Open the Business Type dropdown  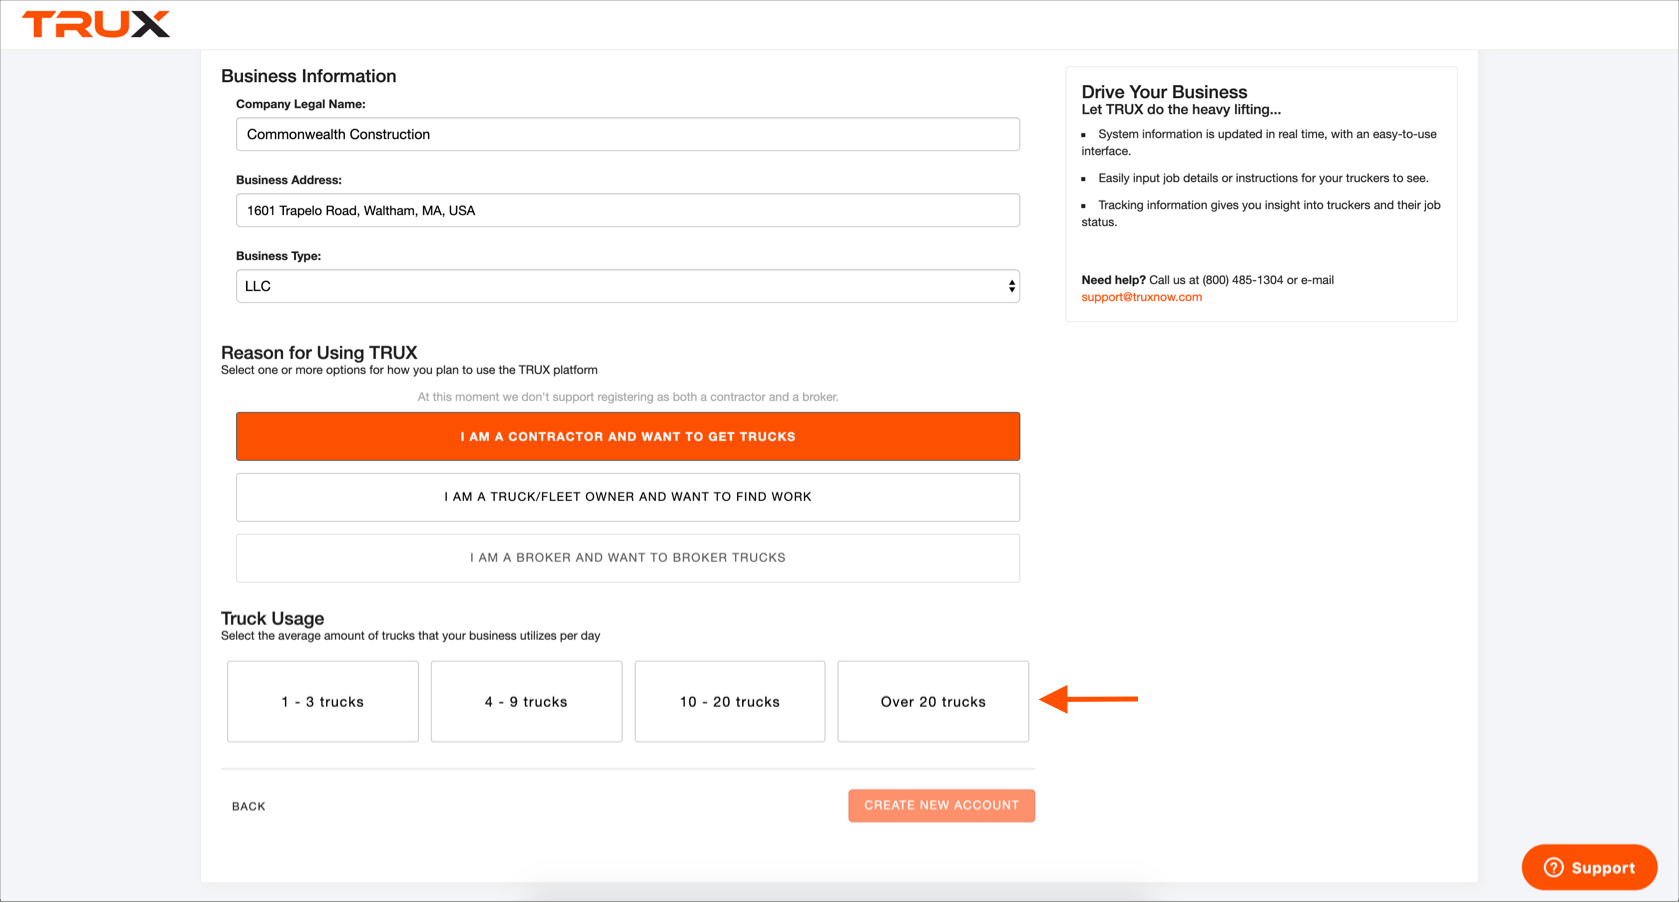(x=628, y=286)
